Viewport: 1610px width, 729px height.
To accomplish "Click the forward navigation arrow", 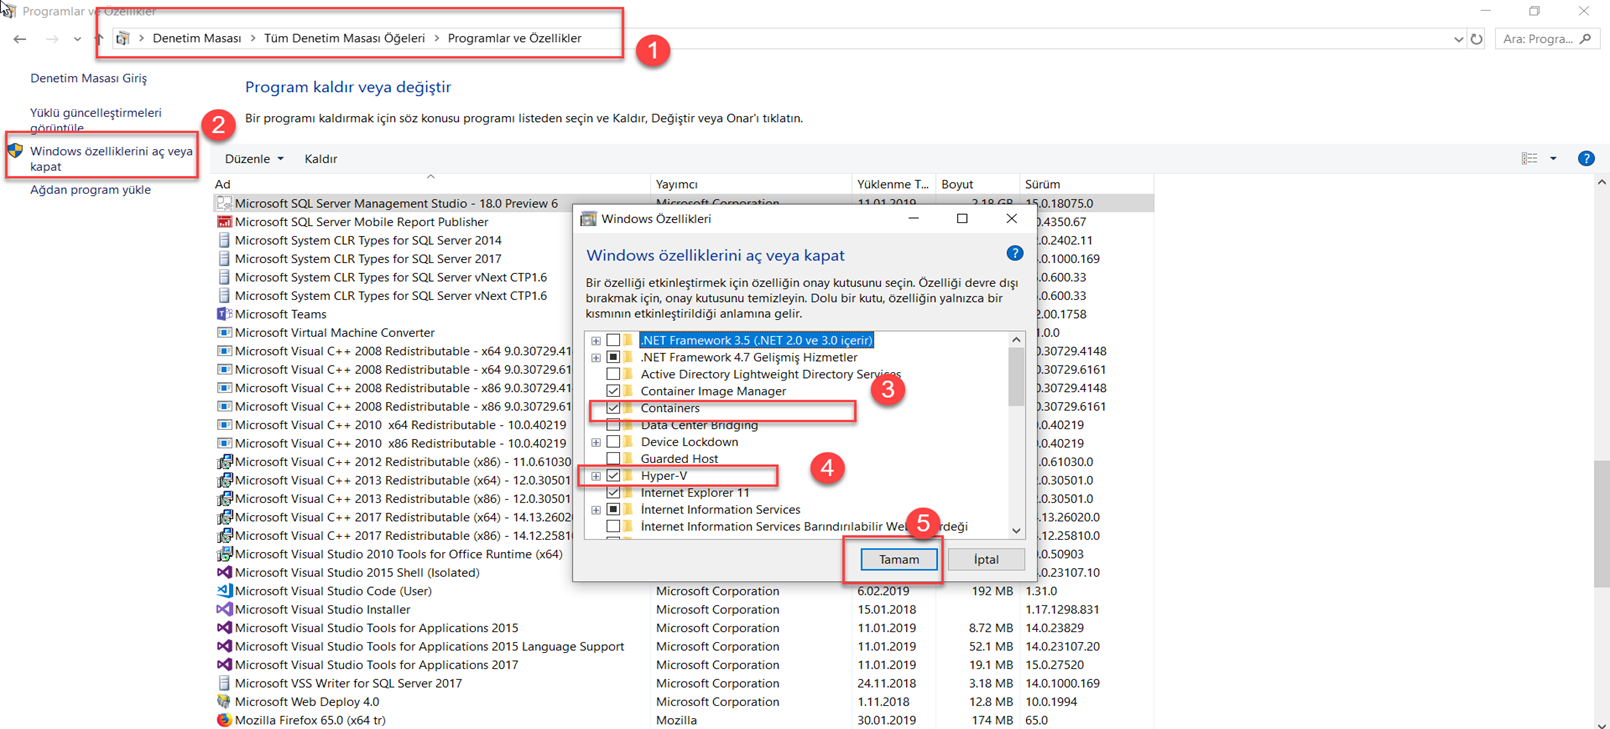I will pos(52,39).
